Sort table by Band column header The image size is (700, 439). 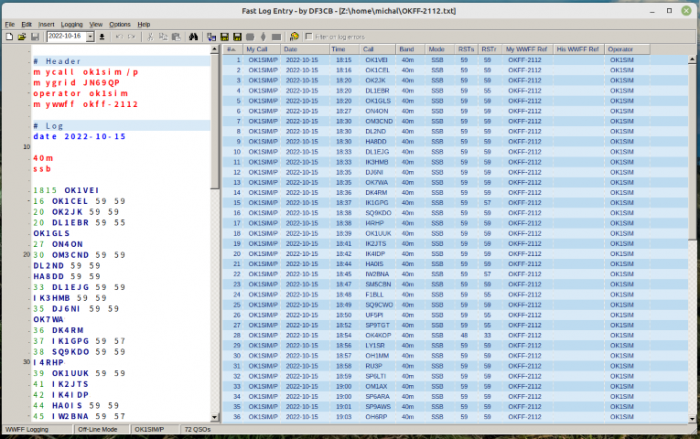pyautogui.click(x=409, y=49)
